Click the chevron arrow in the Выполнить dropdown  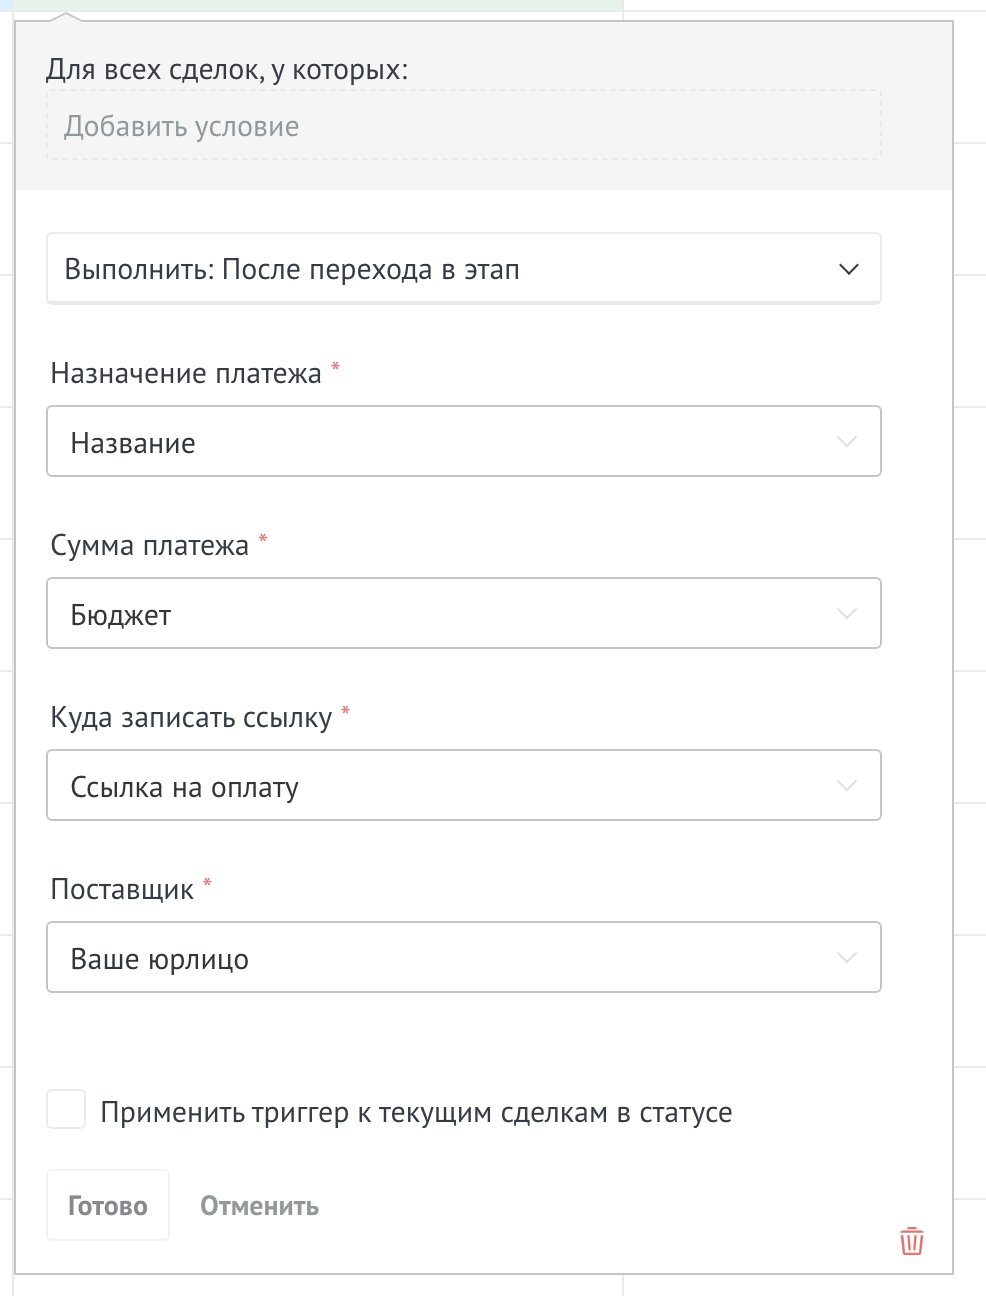pos(849,269)
